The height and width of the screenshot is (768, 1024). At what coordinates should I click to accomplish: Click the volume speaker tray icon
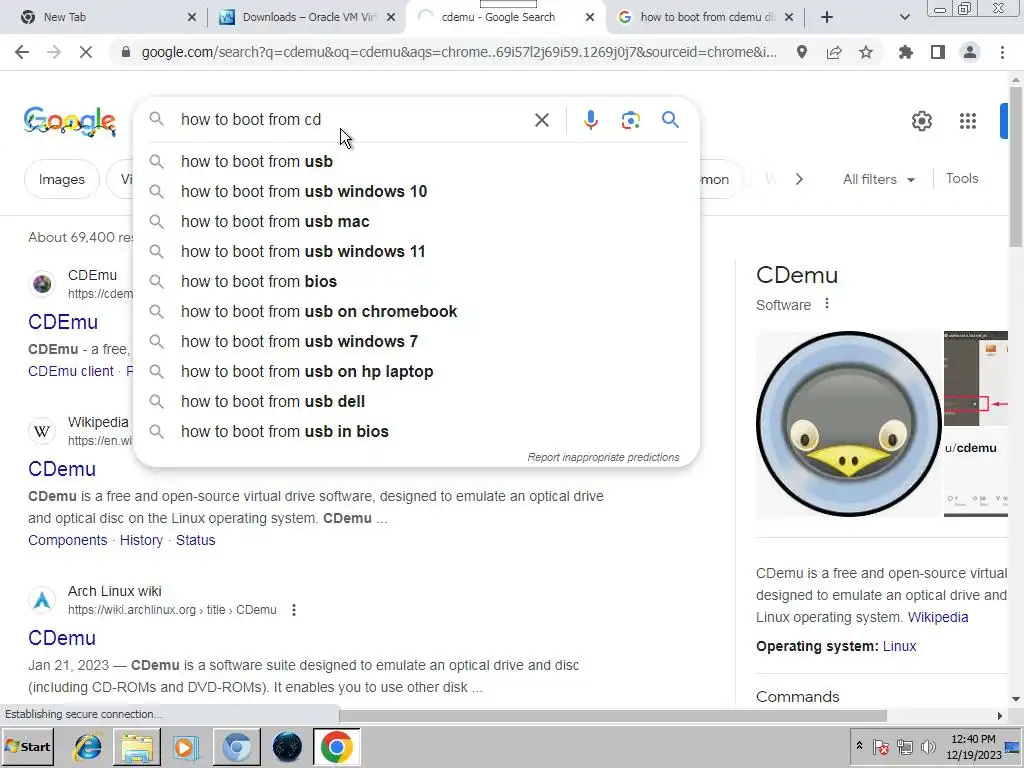[x=928, y=746]
